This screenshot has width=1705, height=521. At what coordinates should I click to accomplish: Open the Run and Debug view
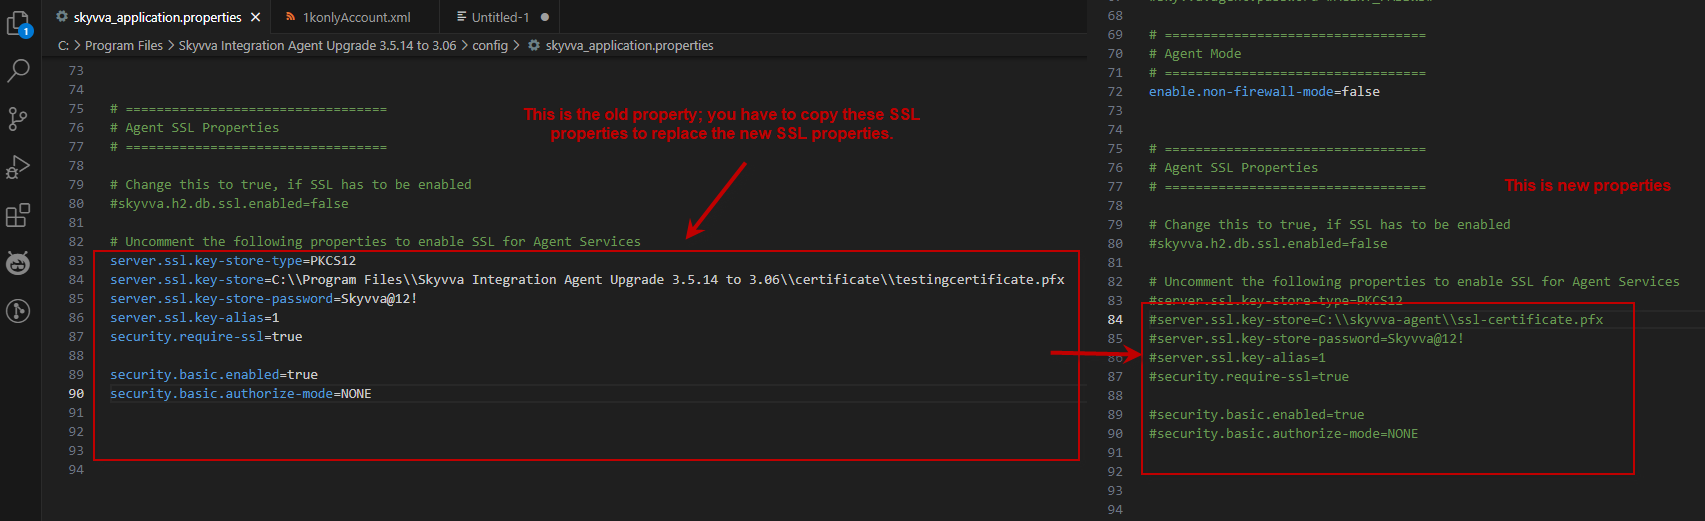(18, 167)
